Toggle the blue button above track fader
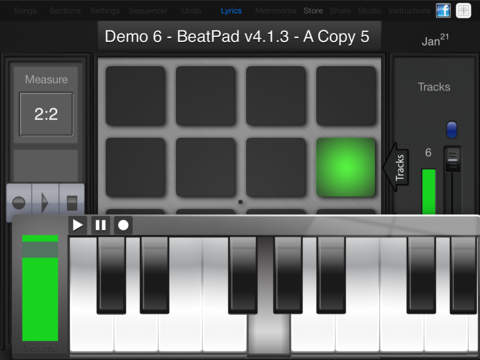 click(x=451, y=129)
